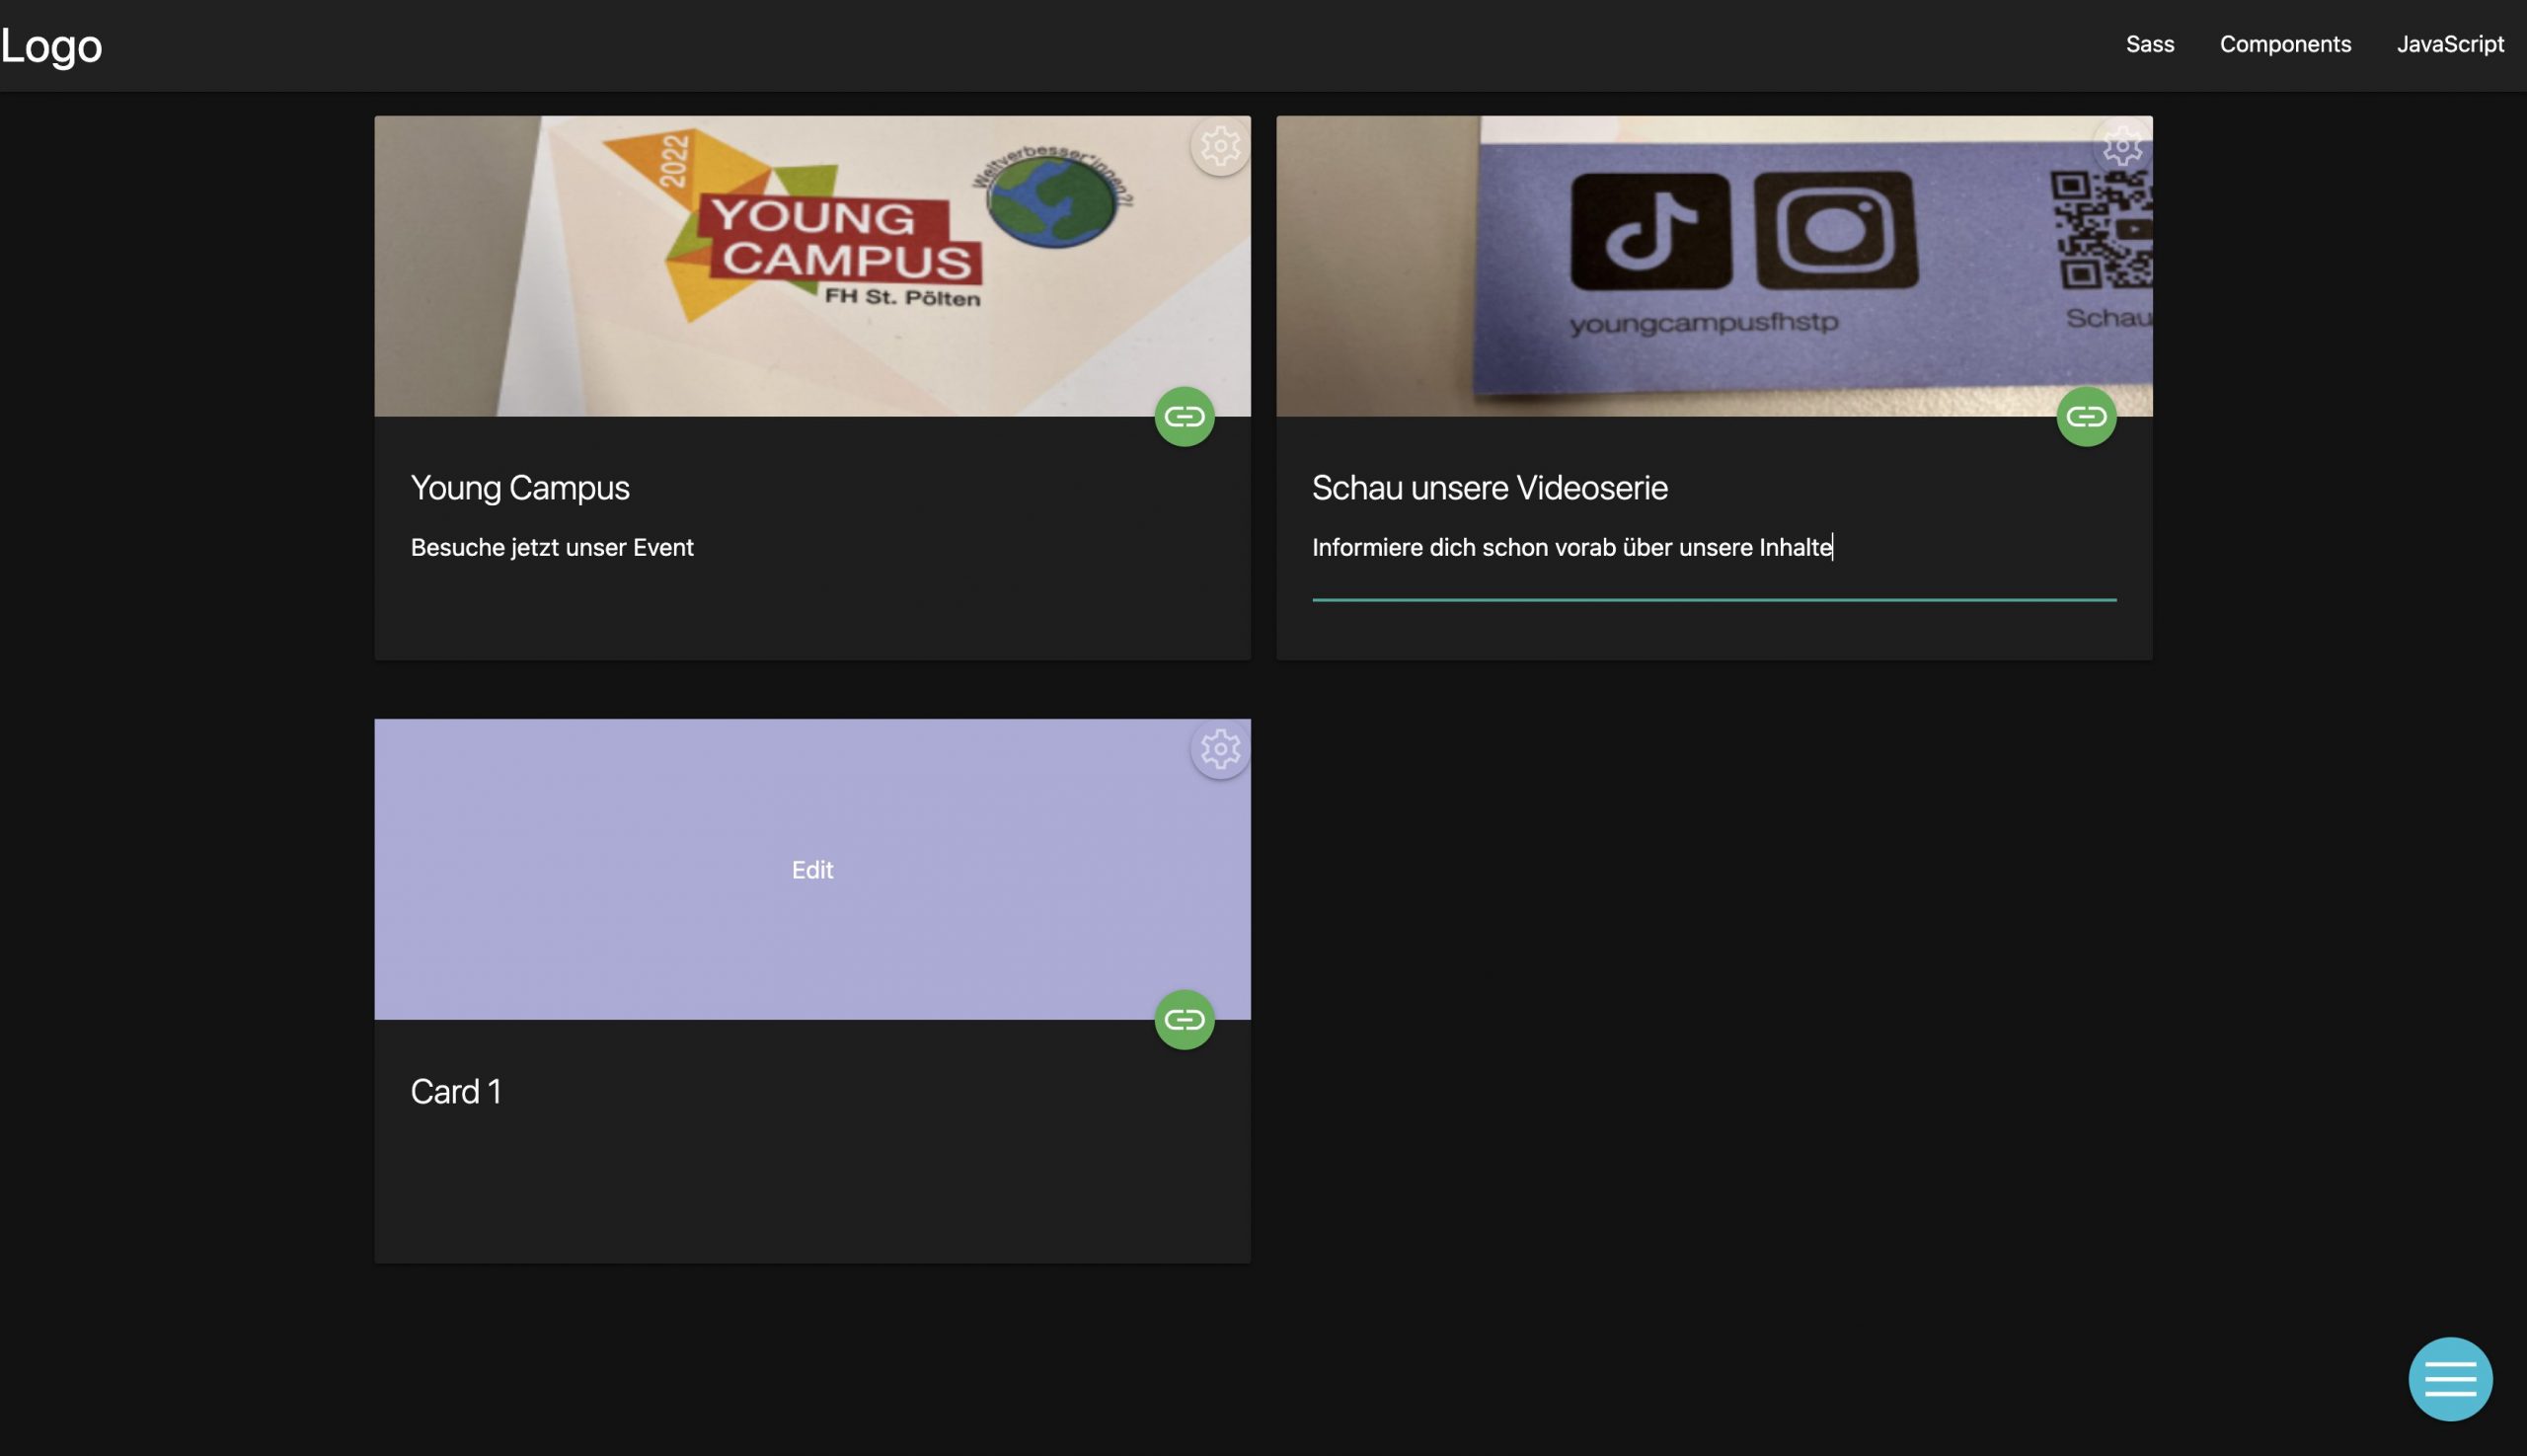Click the Young Campus card title

click(520, 488)
